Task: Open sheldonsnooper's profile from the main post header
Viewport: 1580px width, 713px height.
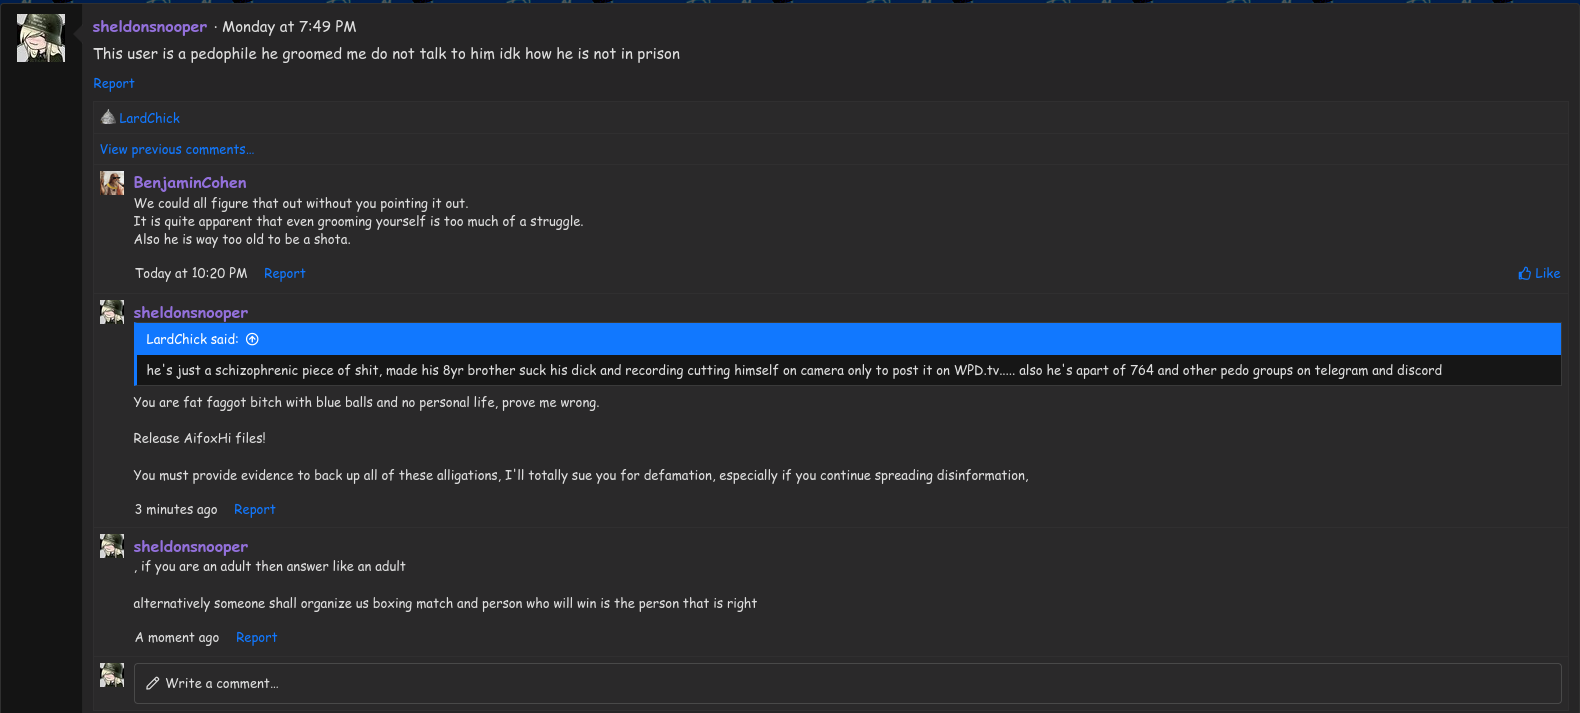Action: 150,27
